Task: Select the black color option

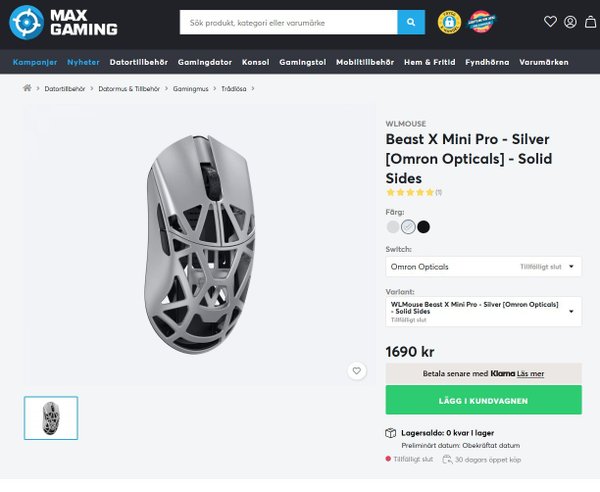Action: point(423,227)
